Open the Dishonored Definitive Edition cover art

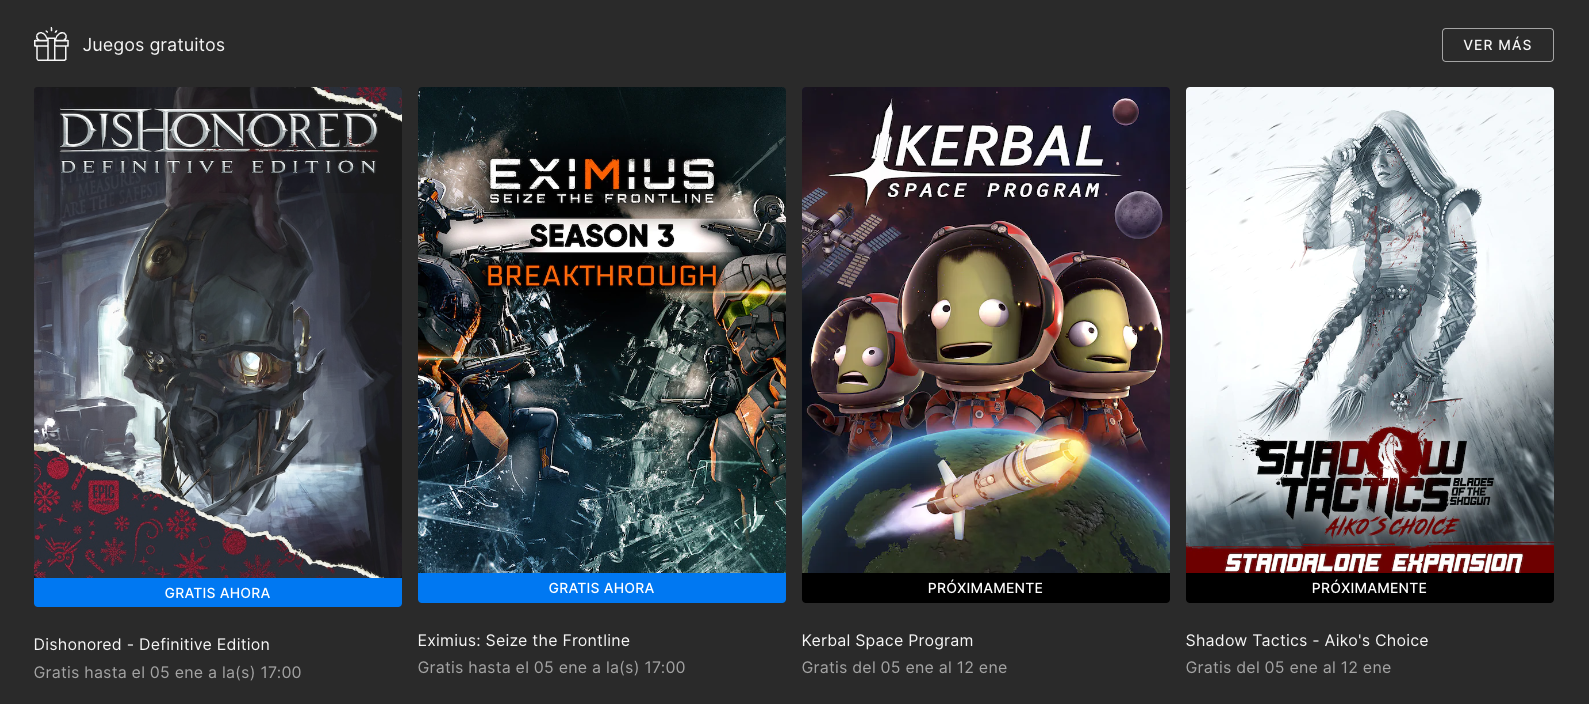[x=218, y=332]
